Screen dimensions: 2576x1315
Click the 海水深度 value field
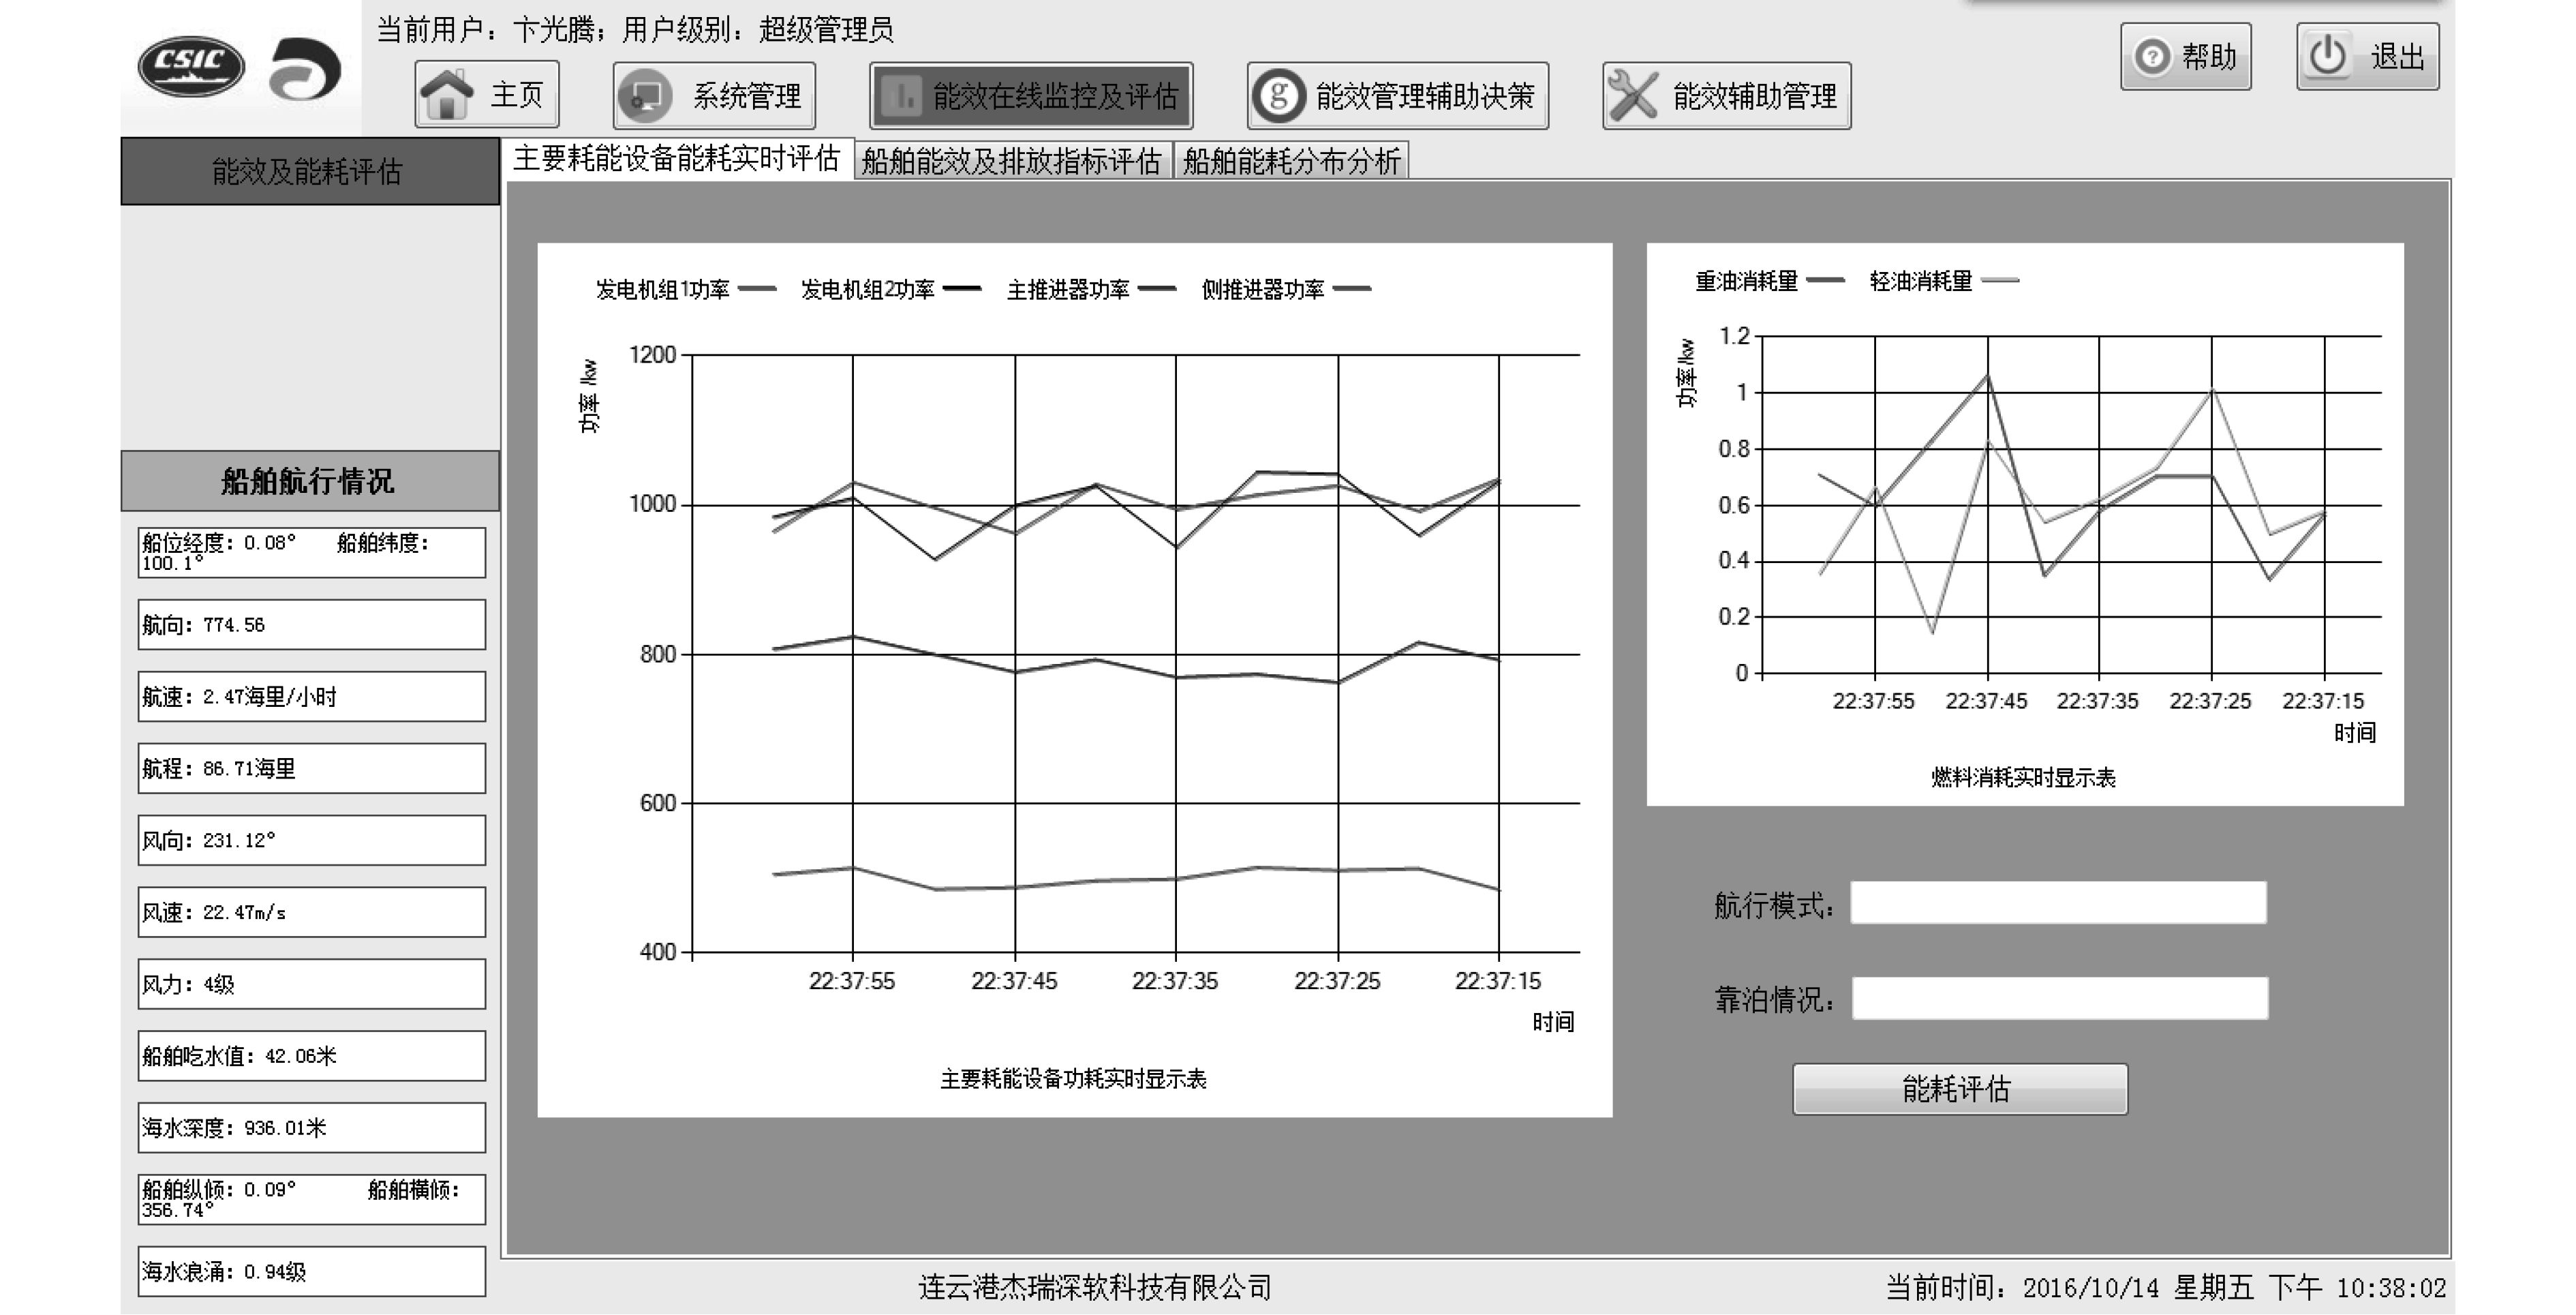tap(311, 1128)
